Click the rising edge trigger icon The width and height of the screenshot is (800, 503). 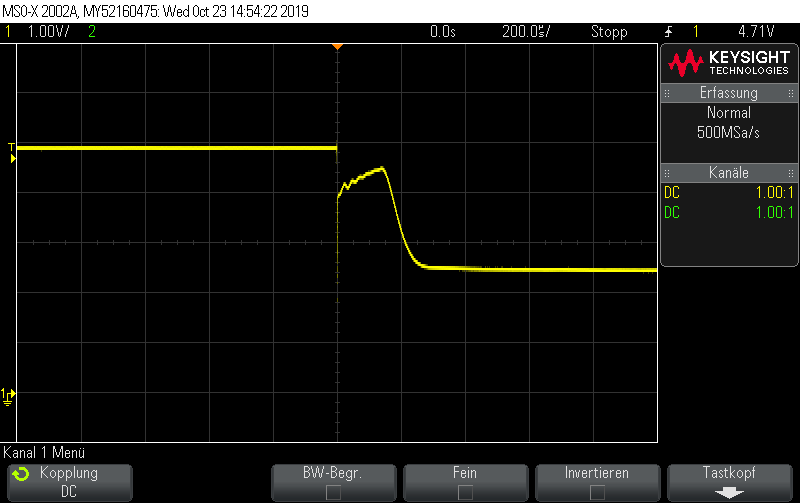[x=669, y=32]
